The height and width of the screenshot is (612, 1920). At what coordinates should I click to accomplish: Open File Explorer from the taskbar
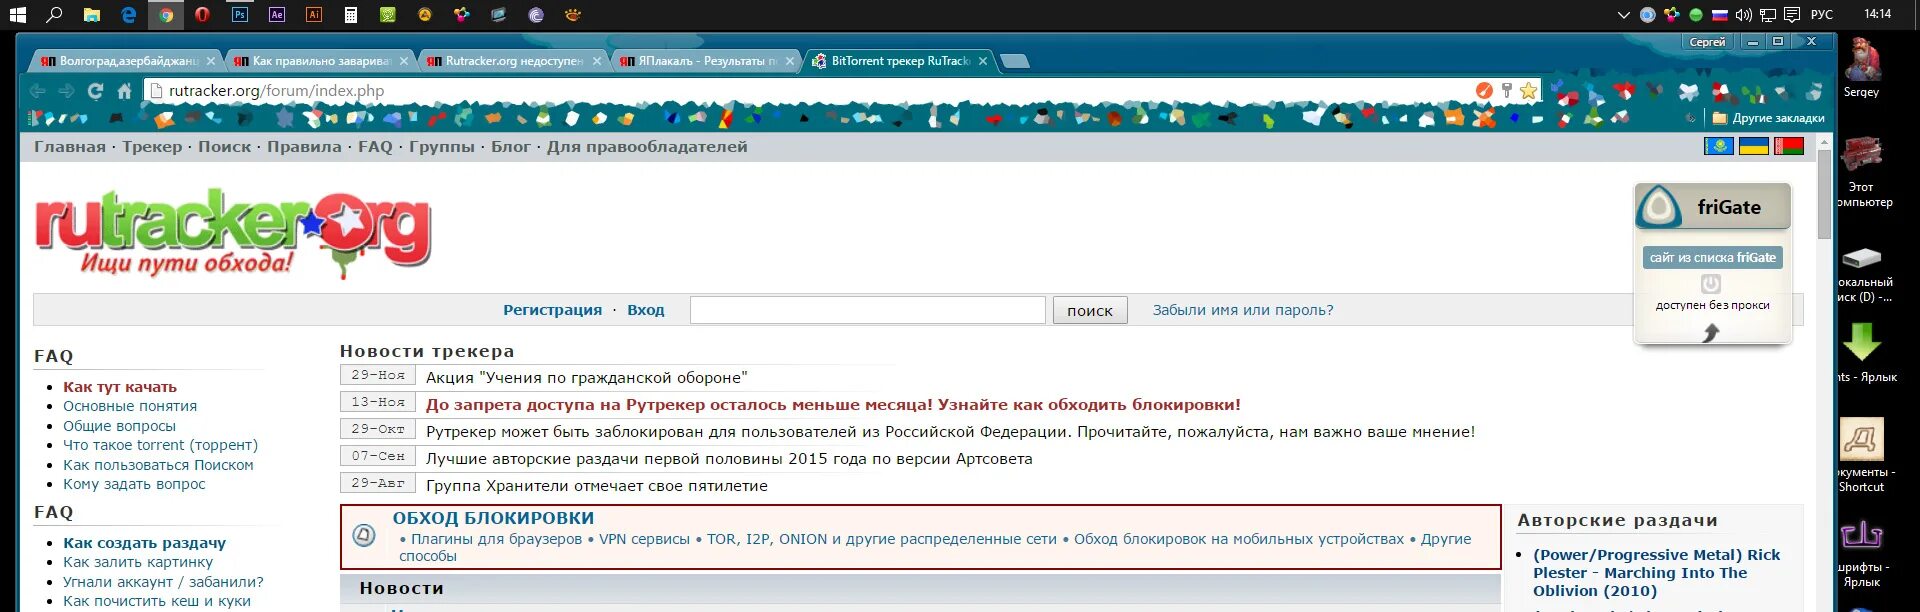(92, 15)
